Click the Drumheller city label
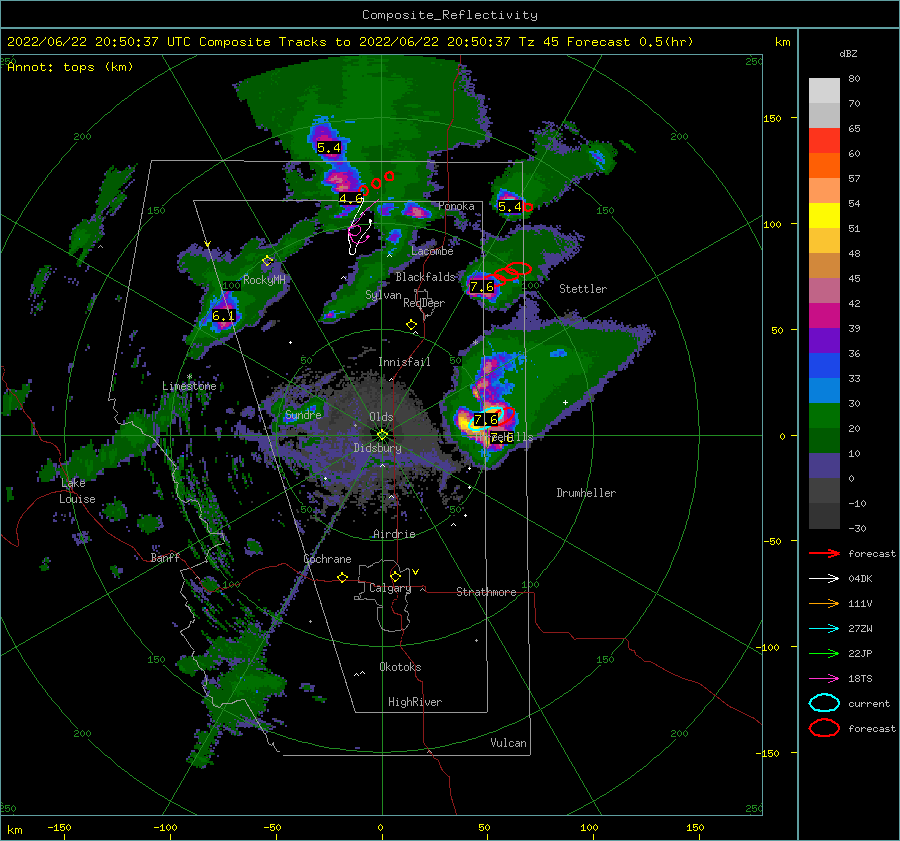900x841 pixels. tap(586, 493)
